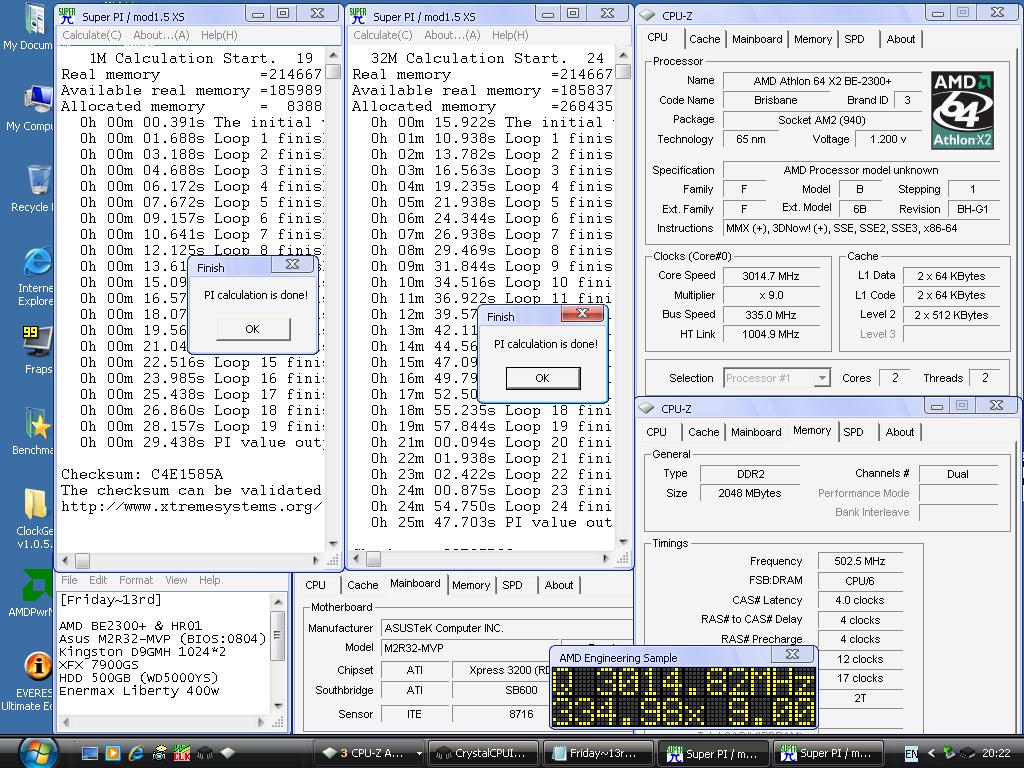
Task: Open the Fraps desktop icon
Action: pos(36,343)
